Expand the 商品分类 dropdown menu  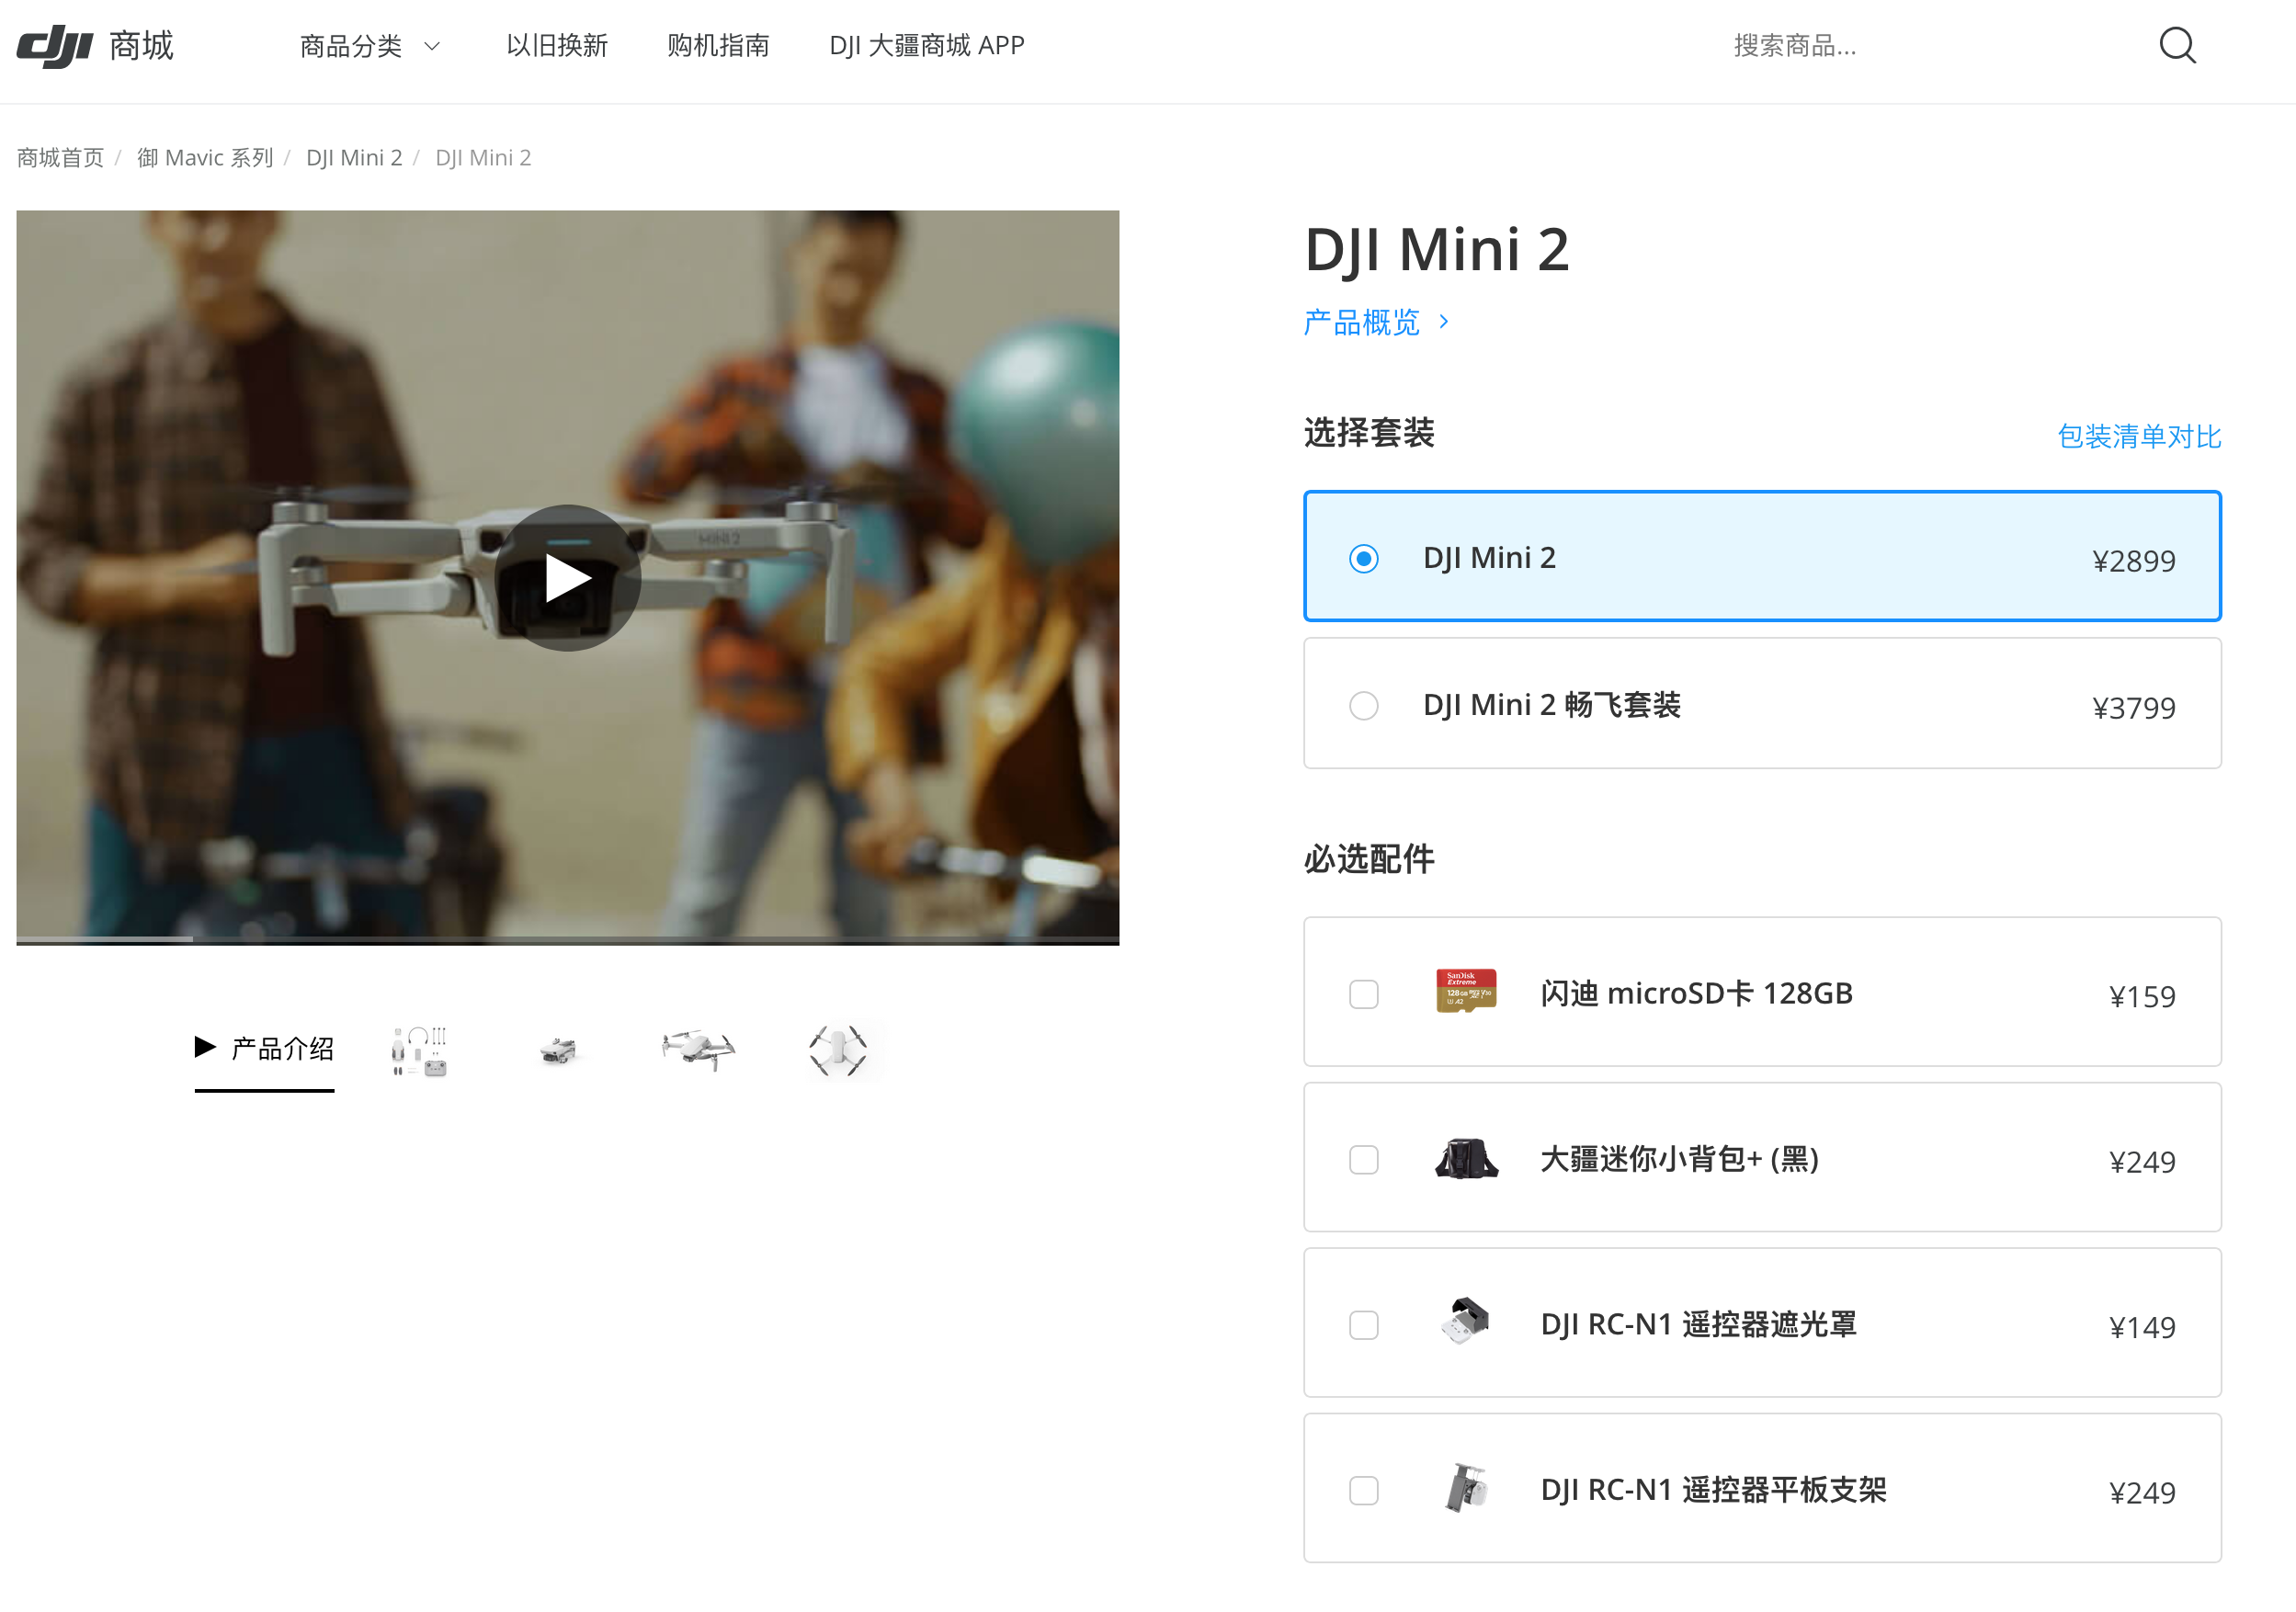[370, 46]
